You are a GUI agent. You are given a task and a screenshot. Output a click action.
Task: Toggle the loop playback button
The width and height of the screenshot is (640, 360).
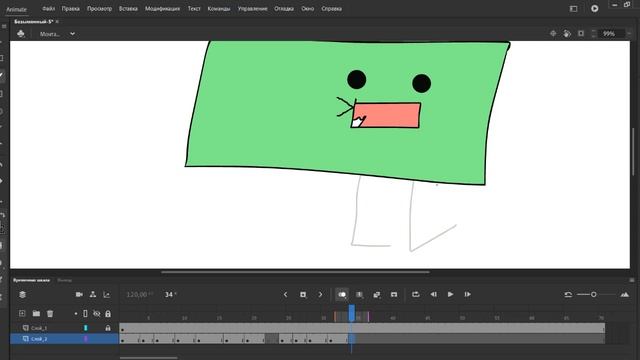pyautogui.click(x=416, y=294)
